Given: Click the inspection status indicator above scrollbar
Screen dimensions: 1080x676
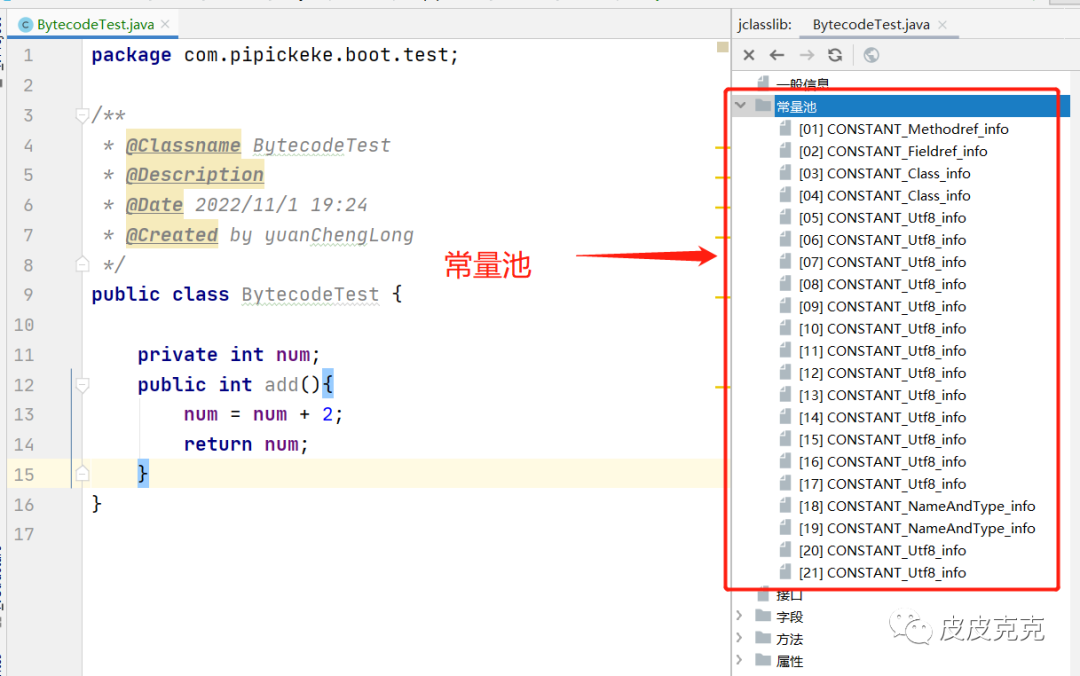Looking at the screenshot, I should 722,47.
